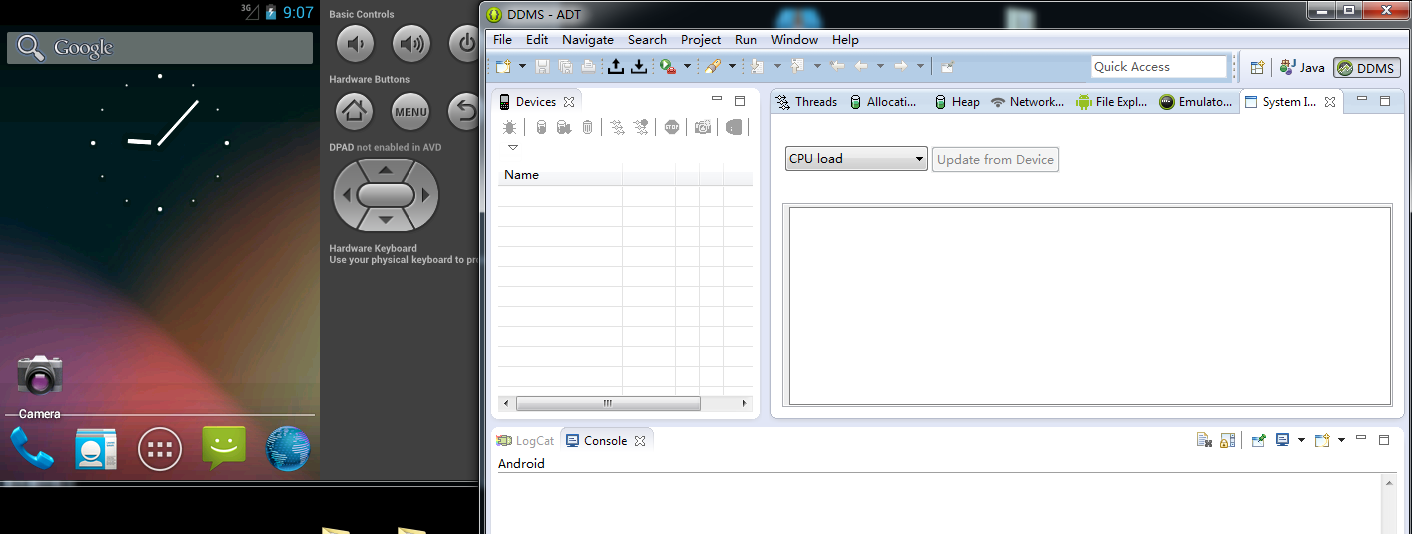Click the New wizard icon in toolbar
The width and height of the screenshot is (1412, 534).
[x=503, y=66]
